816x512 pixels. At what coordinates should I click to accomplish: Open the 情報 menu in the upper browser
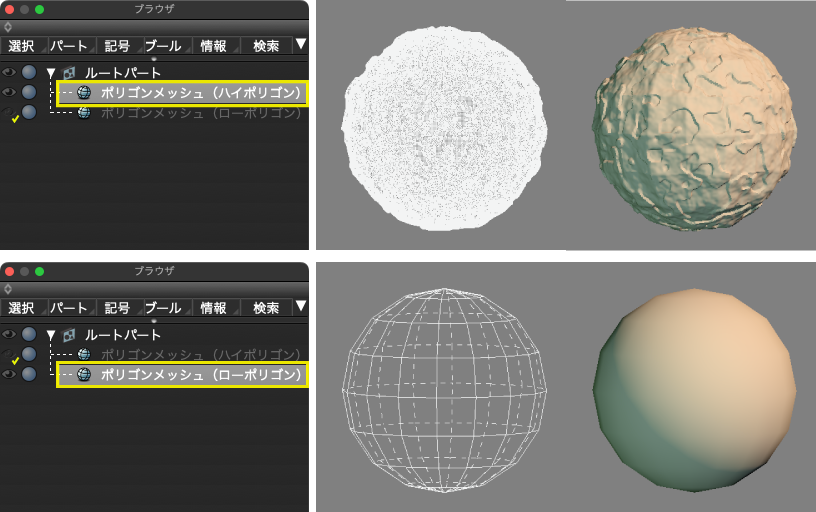coord(216,46)
